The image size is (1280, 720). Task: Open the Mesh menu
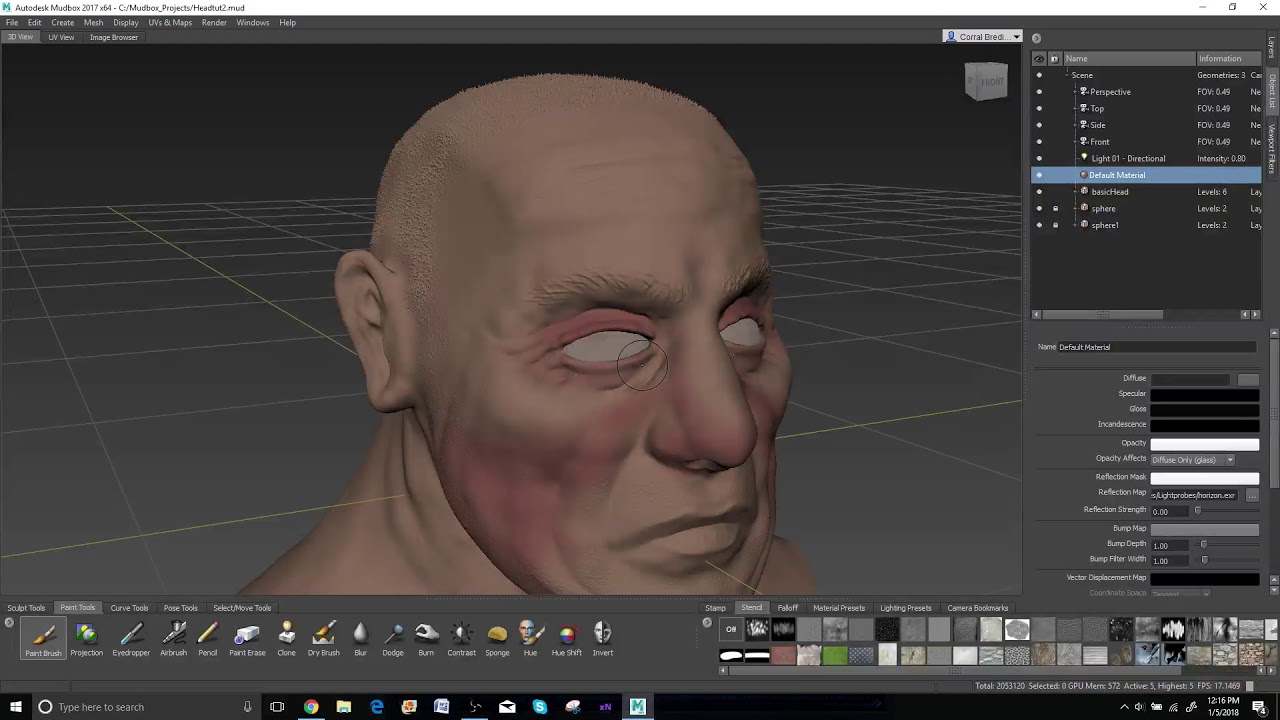point(93,22)
